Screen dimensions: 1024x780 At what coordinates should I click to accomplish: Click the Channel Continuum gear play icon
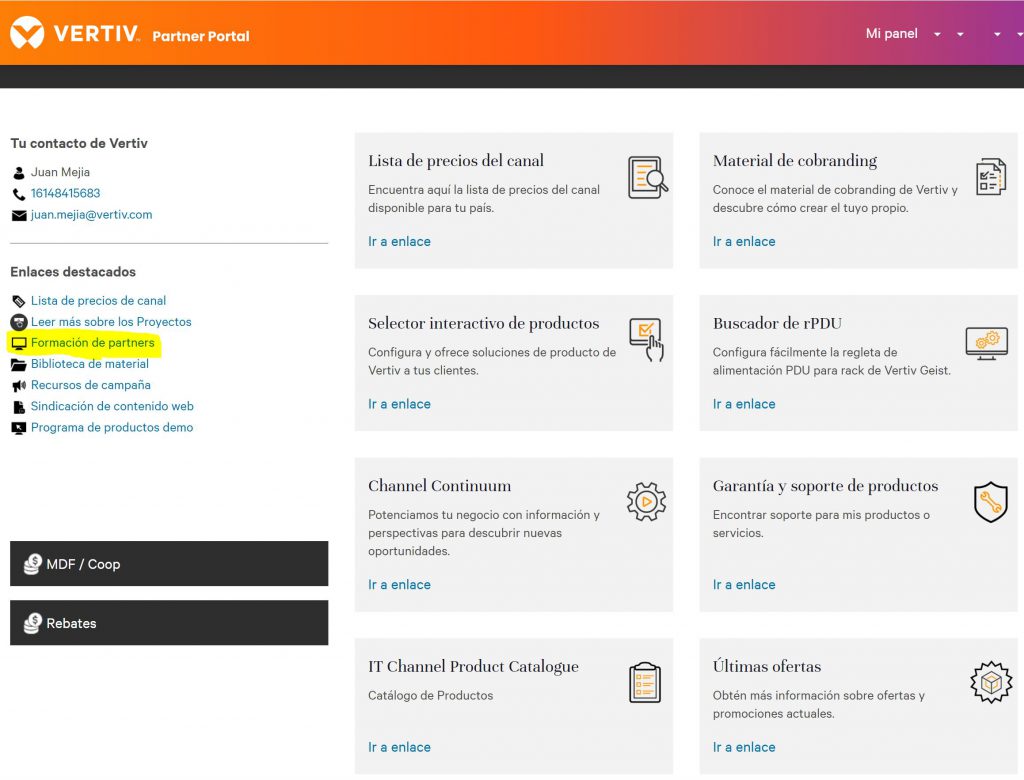pyautogui.click(x=646, y=501)
